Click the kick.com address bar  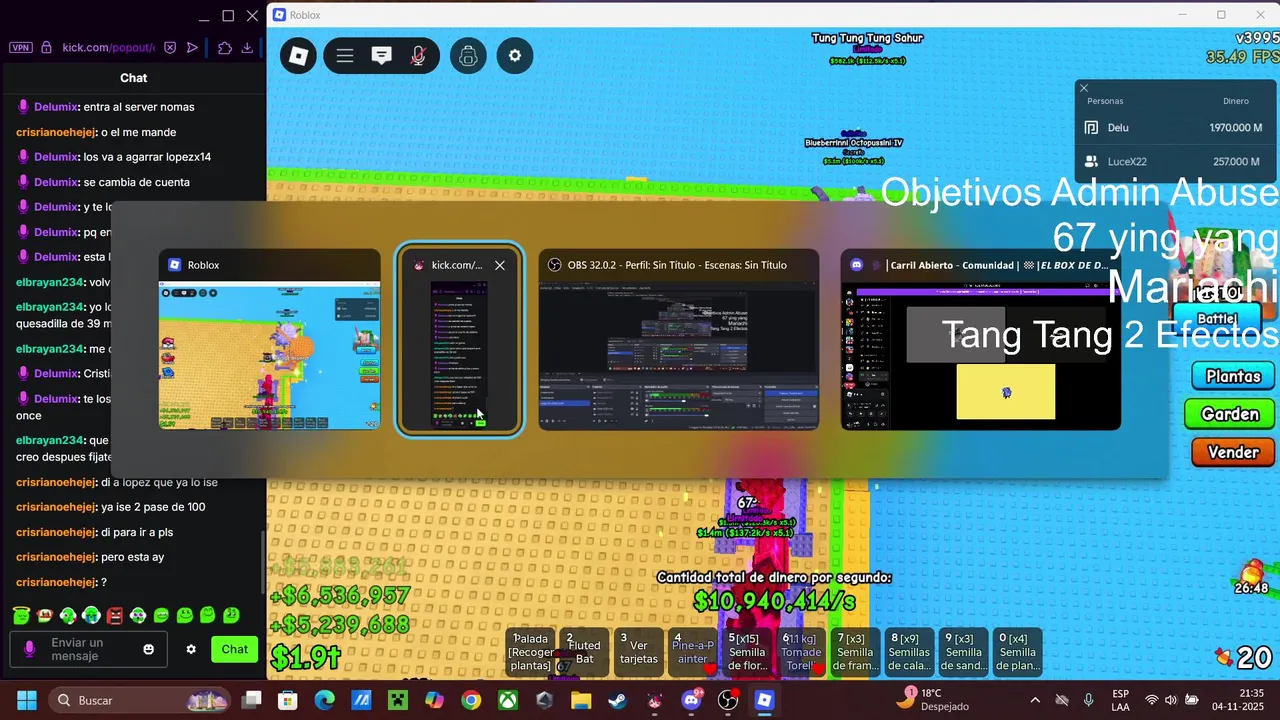point(108,47)
